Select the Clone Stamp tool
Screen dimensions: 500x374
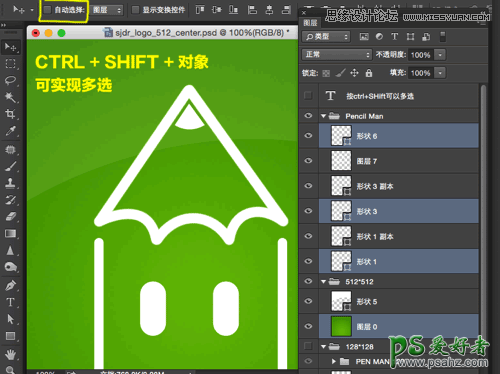(10, 183)
